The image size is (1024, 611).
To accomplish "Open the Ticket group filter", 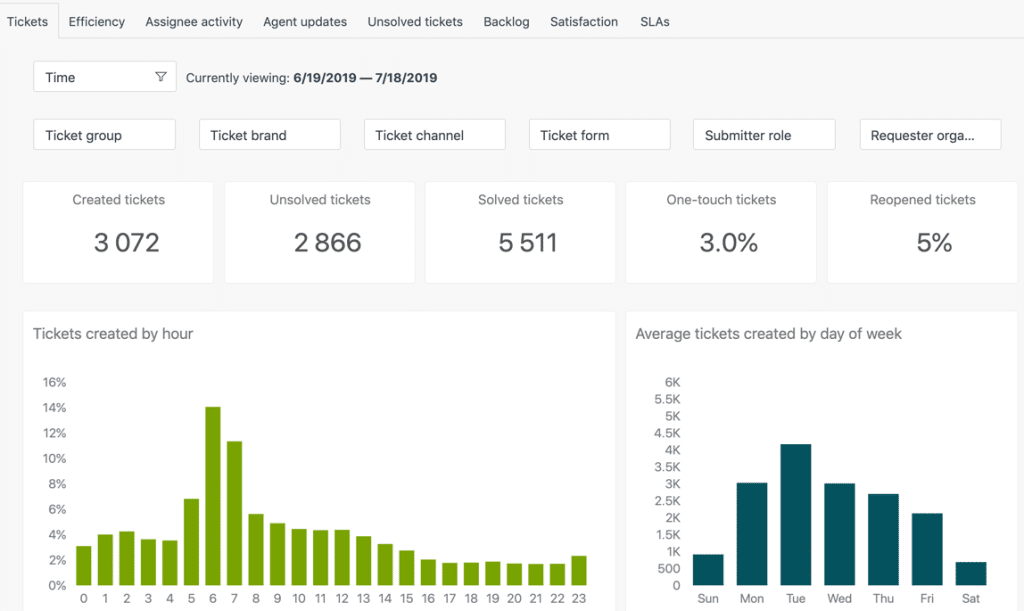I will 104,134.
